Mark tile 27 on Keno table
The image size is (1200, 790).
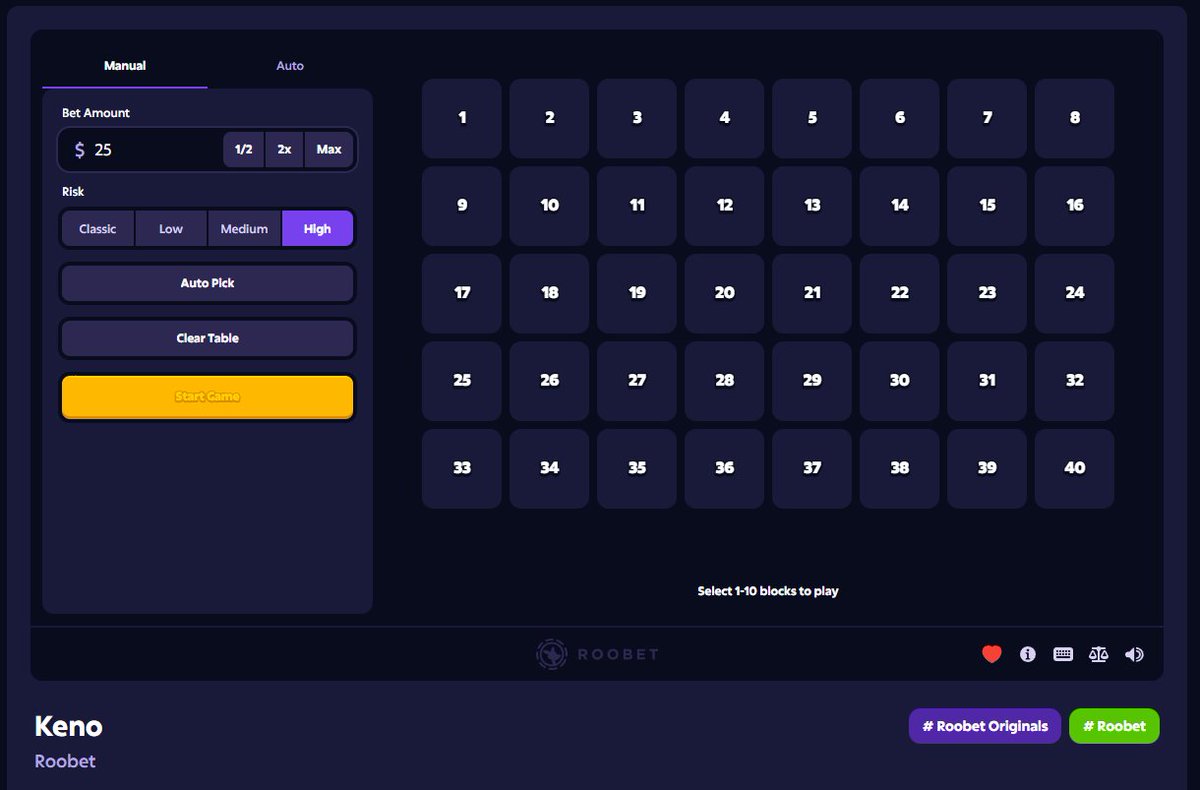(x=637, y=381)
